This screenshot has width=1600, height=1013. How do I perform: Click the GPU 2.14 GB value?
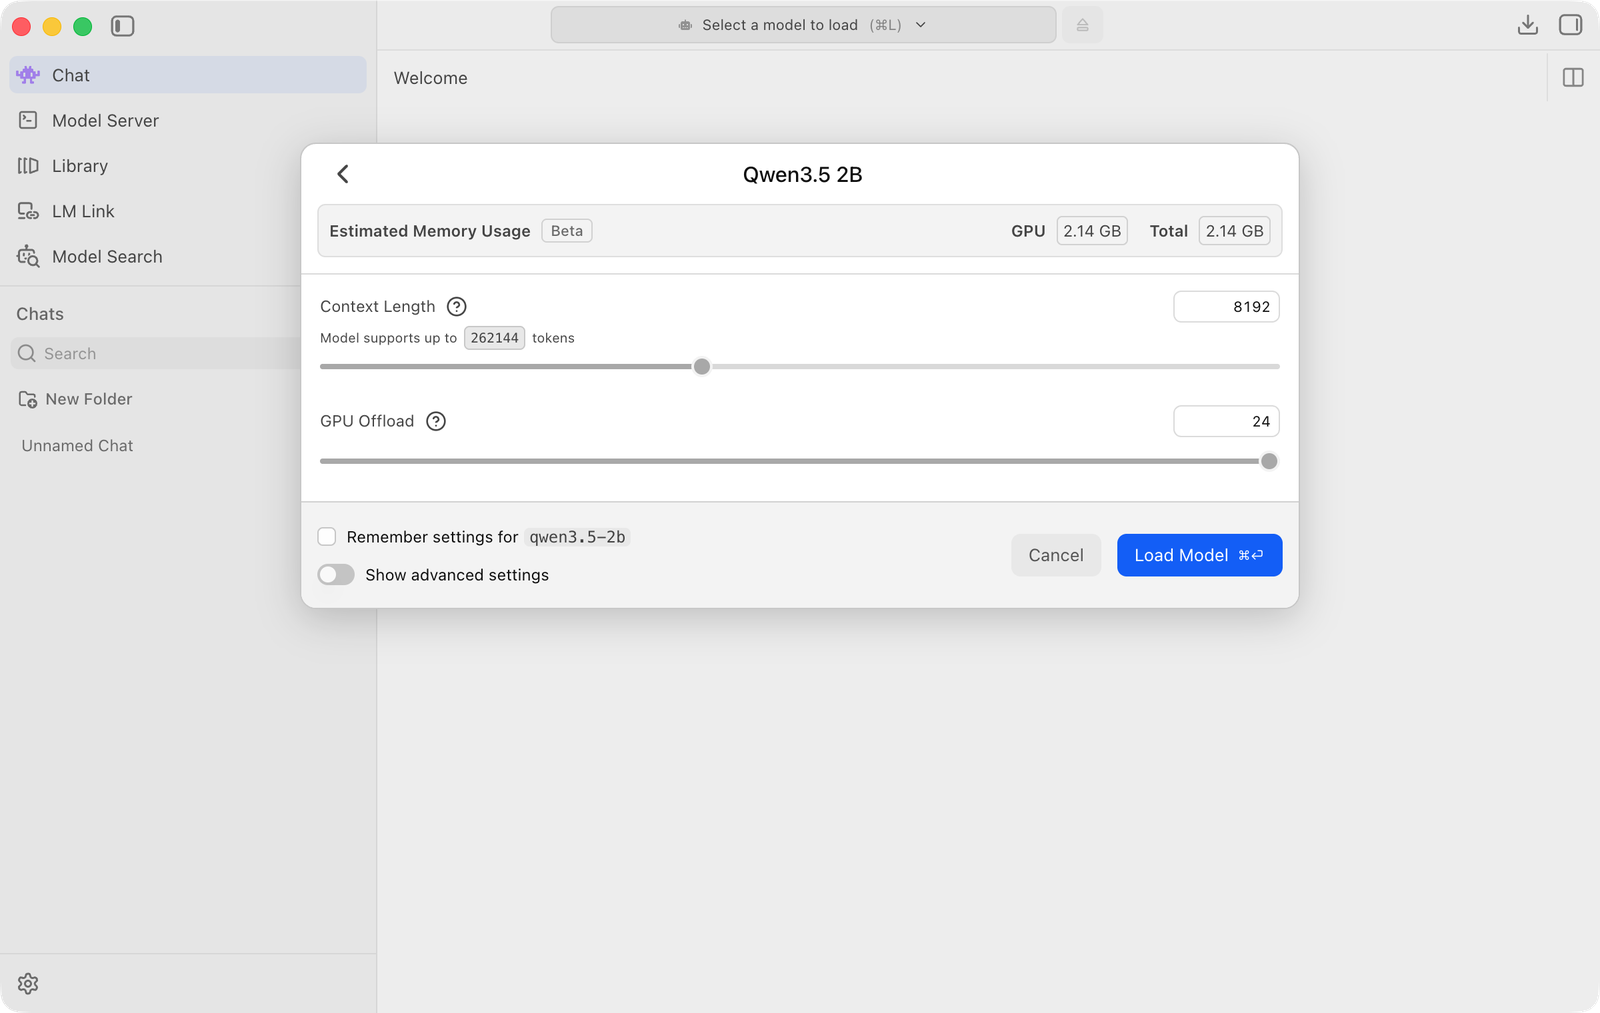click(1092, 231)
